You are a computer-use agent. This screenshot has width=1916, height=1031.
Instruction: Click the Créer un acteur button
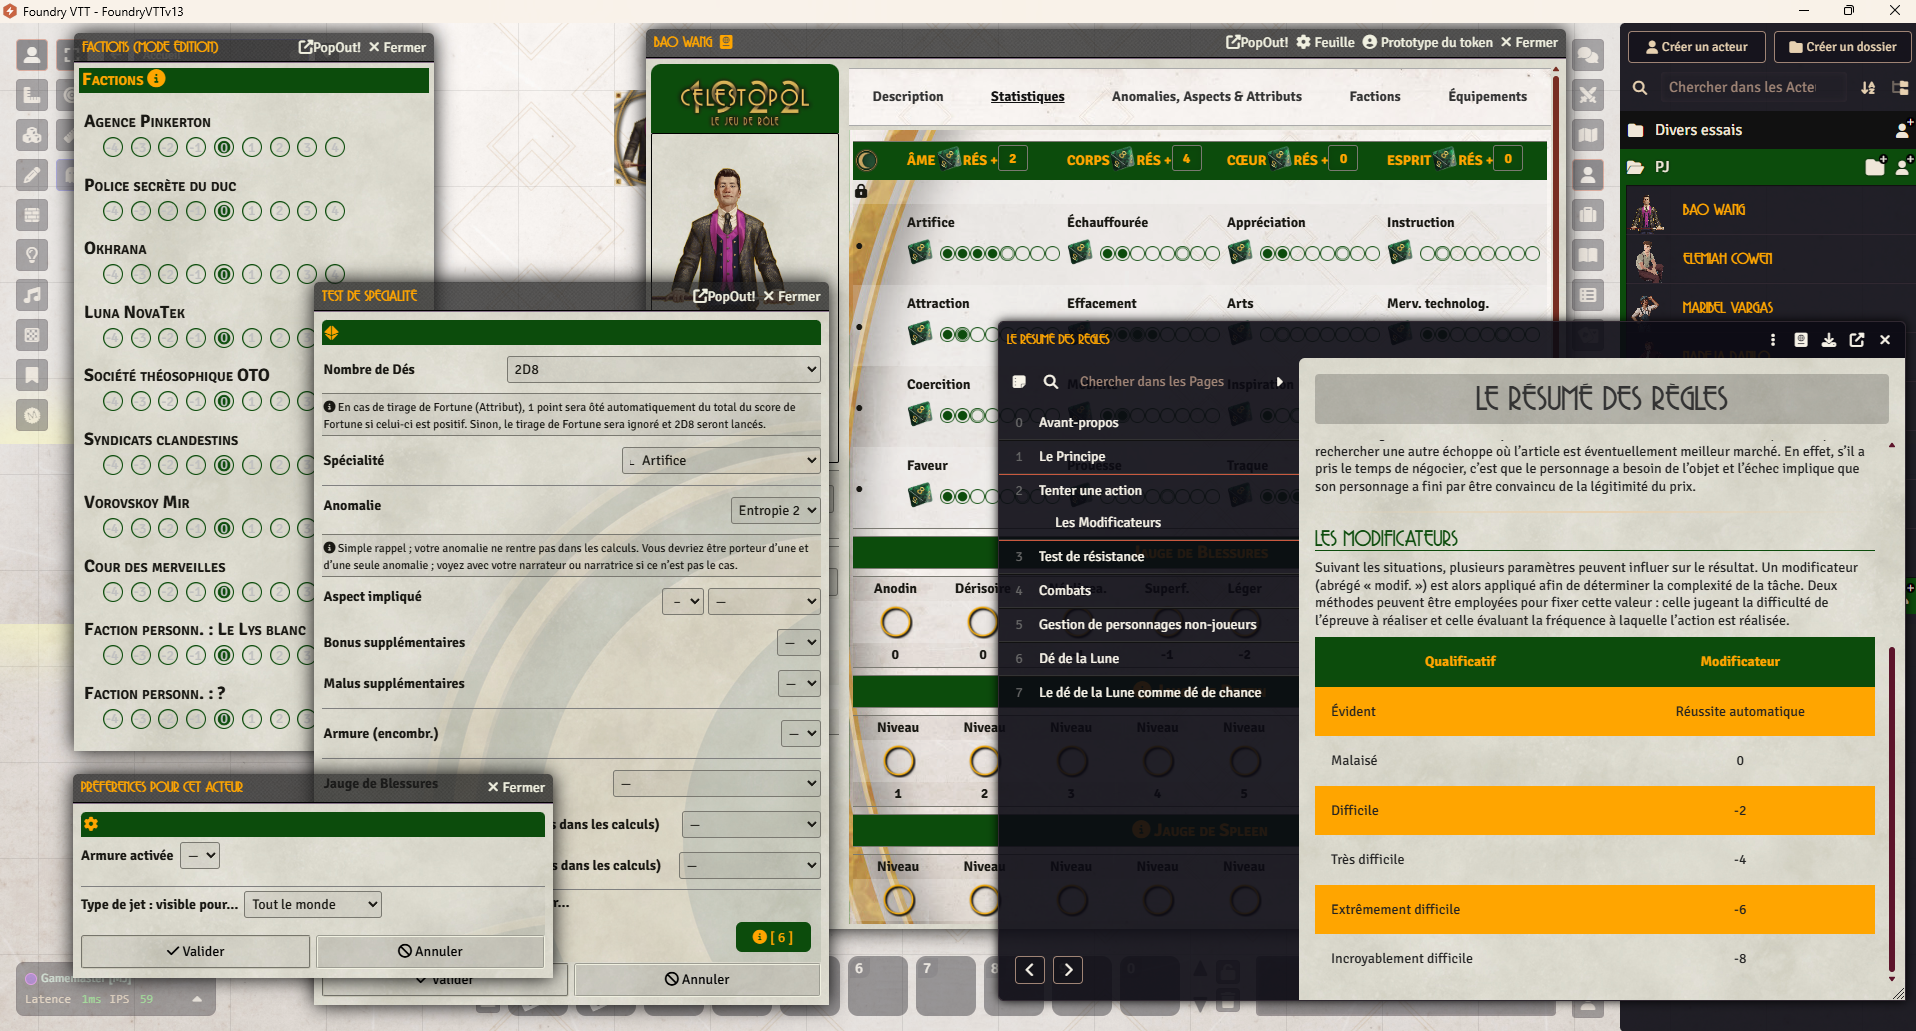[1696, 47]
